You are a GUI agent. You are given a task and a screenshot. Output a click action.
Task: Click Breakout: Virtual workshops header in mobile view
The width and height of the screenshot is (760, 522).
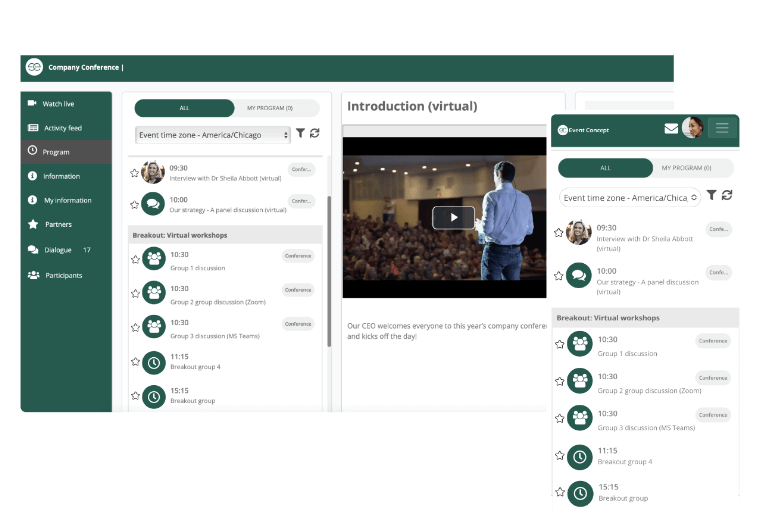[646, 318]
